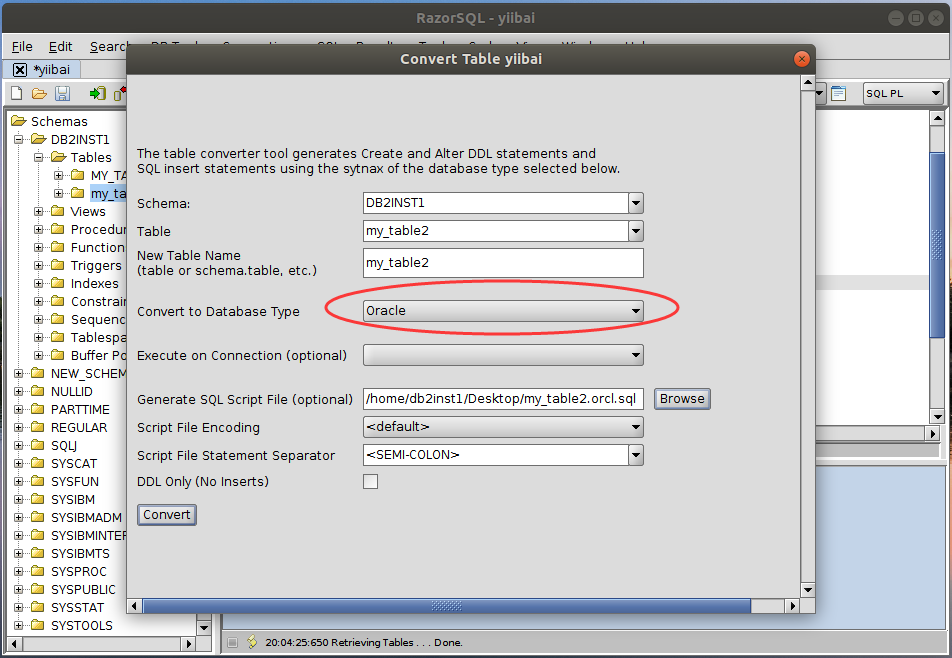Screen dimensions: 952x658
Task: Click the Convert button
Action: pos(167,515)
